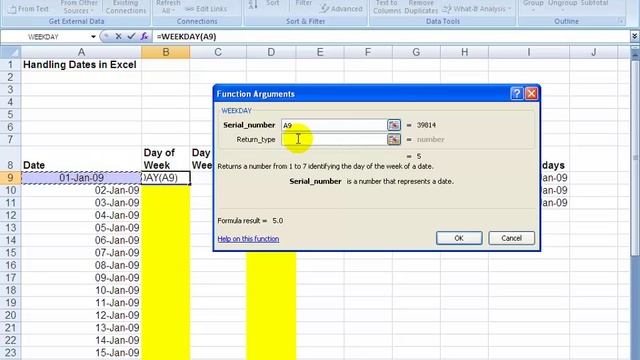Open the Name Box function dropdown arrow
Image resolution: width=640 pixels, height=360 pixels.
[93, 37]
